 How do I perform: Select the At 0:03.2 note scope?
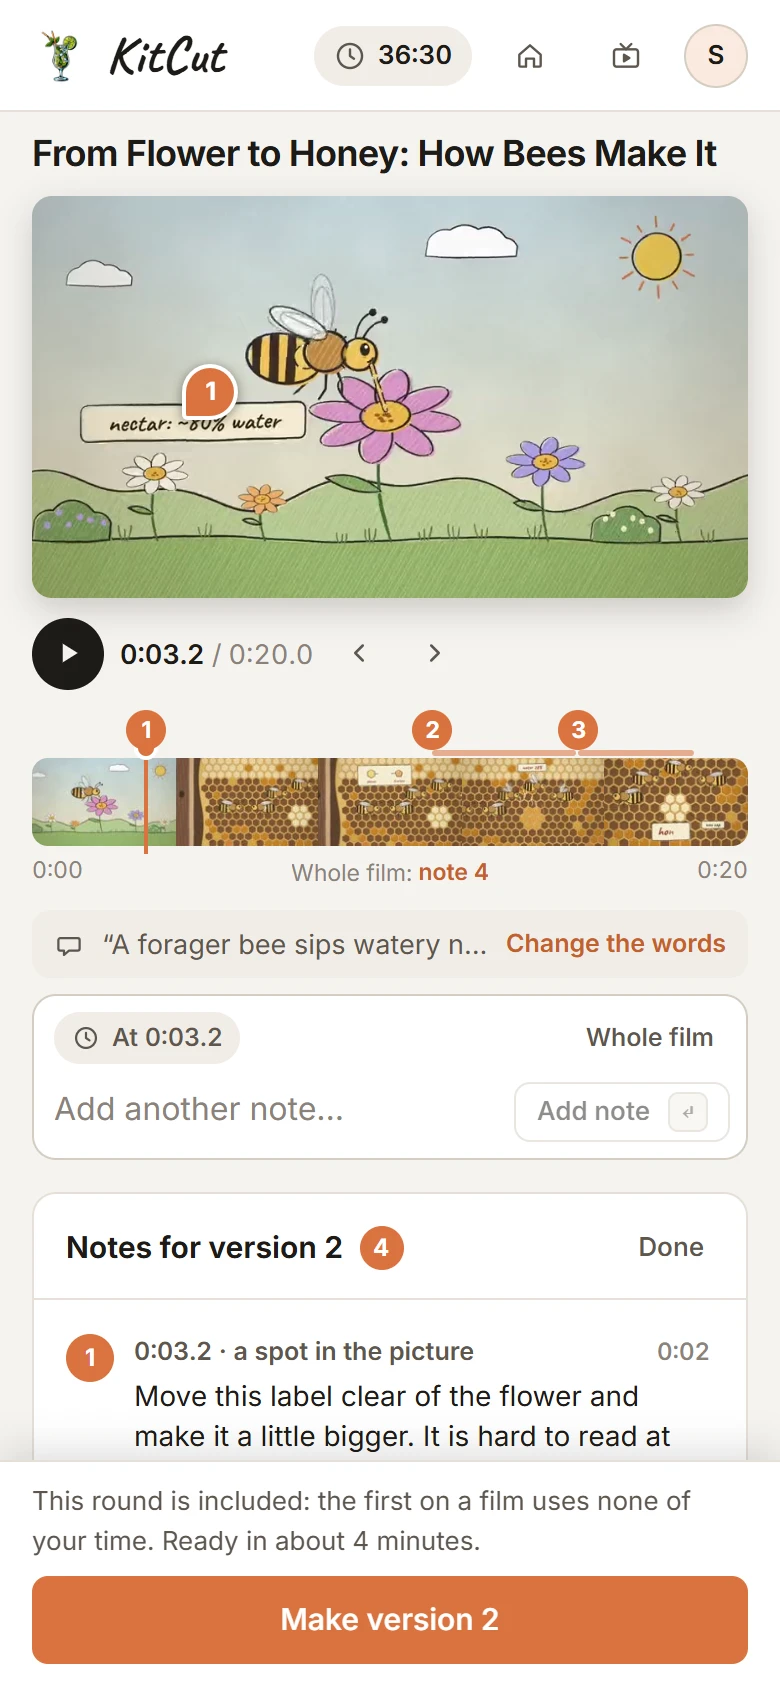click(x=147, y=1038)
